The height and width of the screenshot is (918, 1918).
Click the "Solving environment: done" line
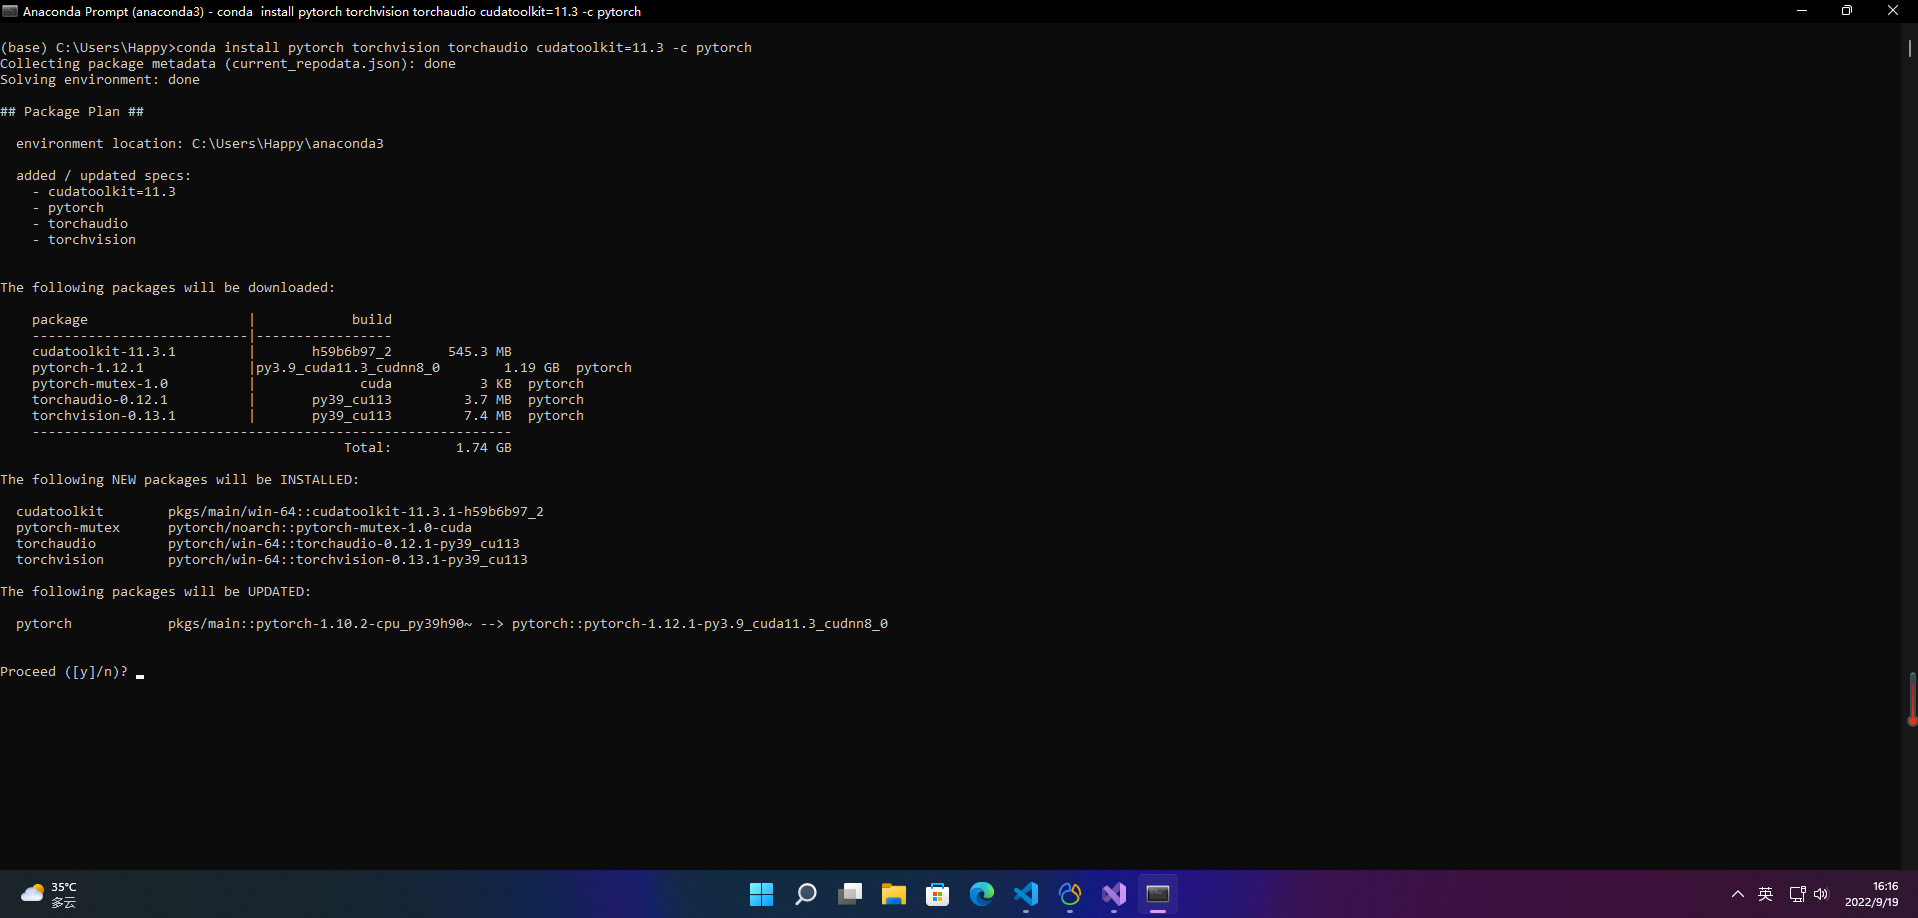click(100, 80)
